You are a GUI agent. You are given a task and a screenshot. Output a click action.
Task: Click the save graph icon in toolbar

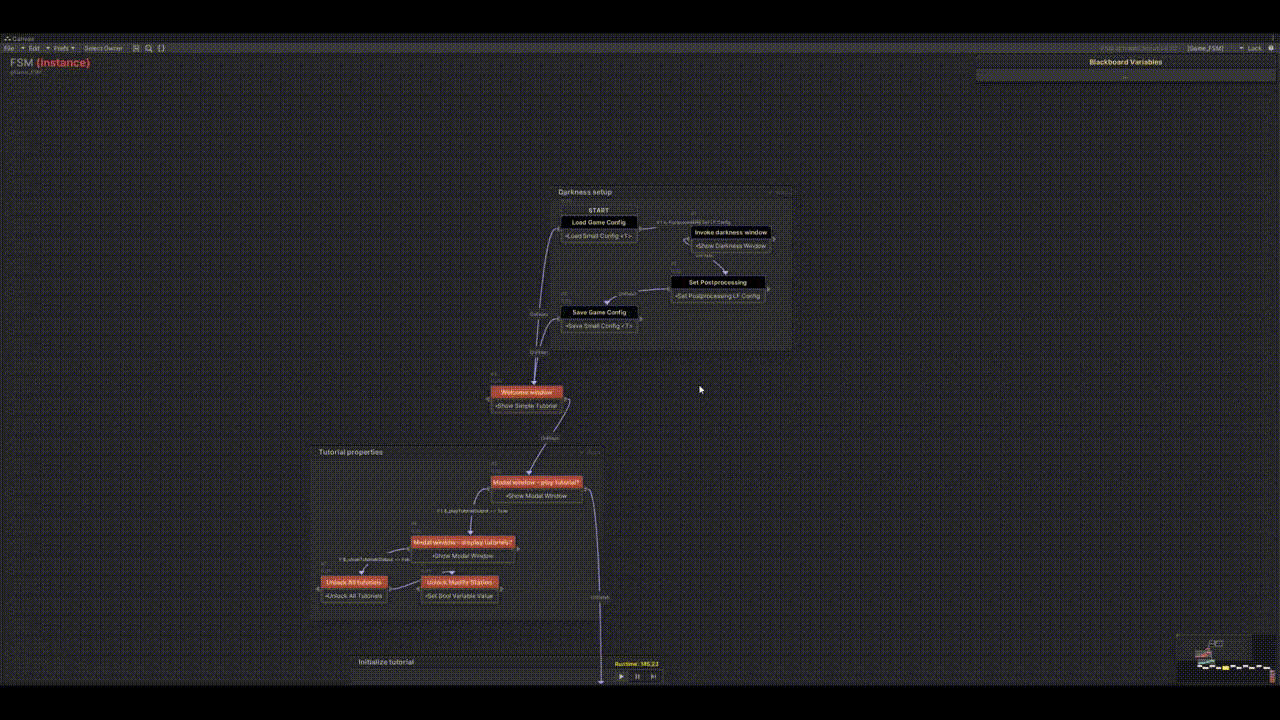(x=136, y=48)
